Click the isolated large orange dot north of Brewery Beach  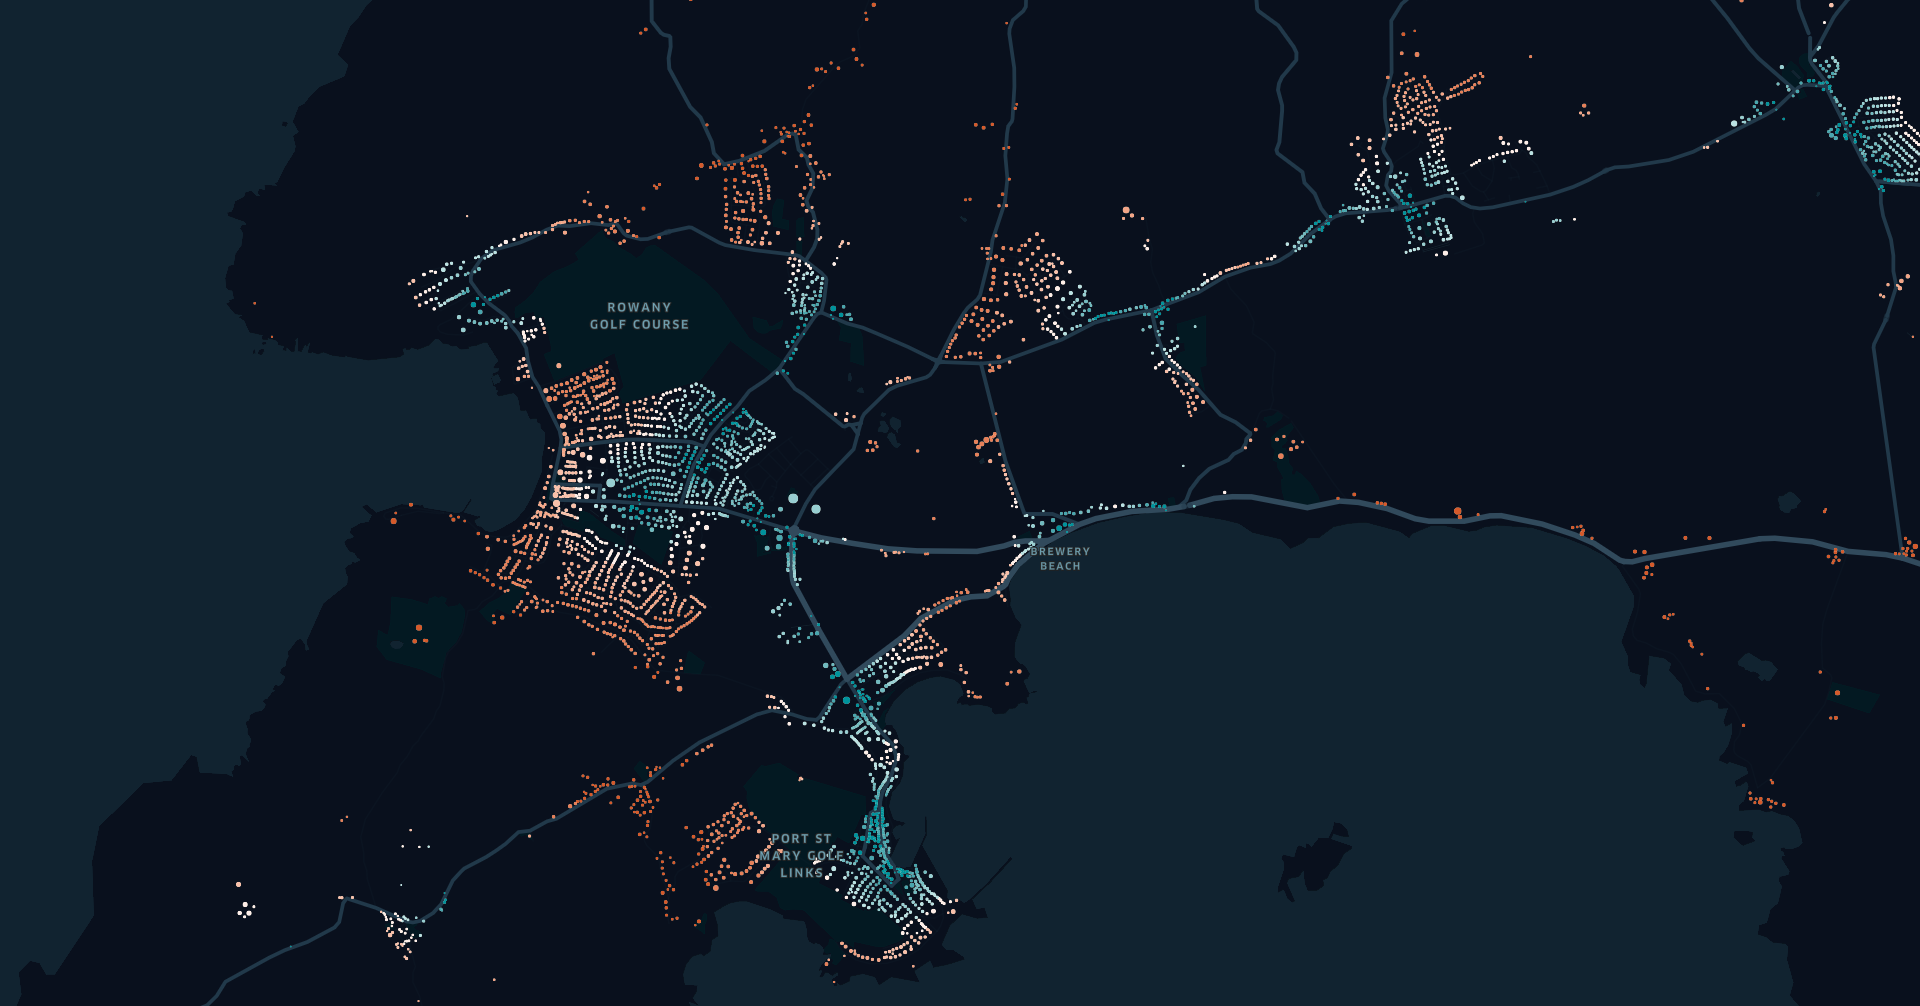1127,211
